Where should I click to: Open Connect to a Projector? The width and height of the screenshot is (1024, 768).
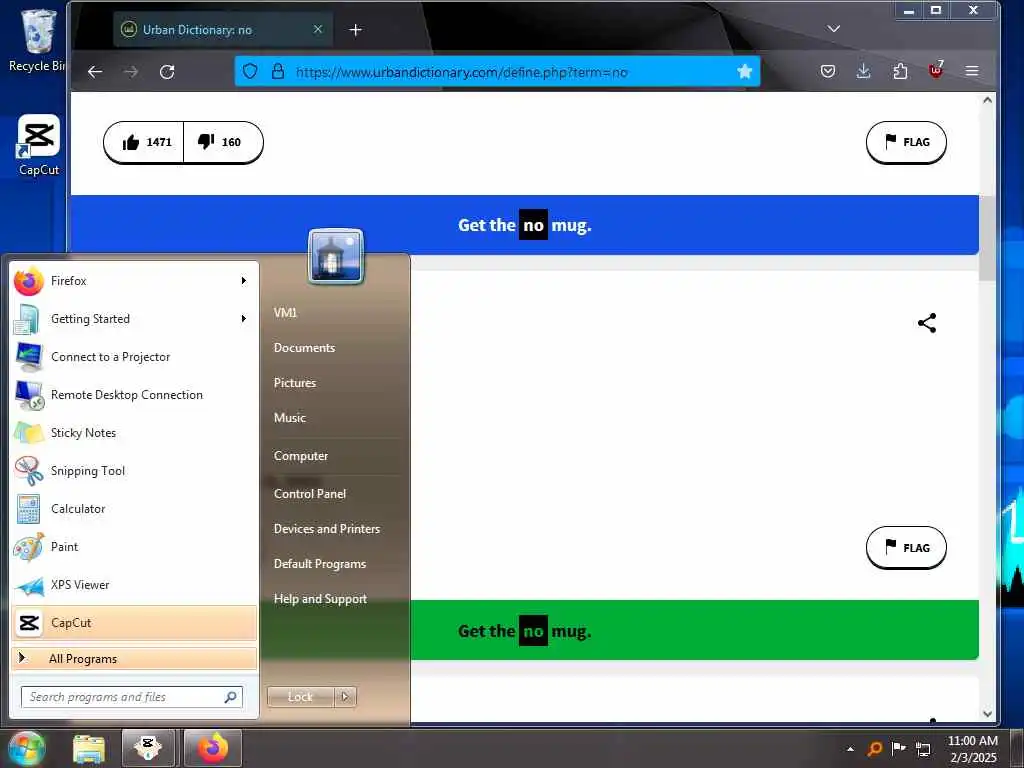135,357
